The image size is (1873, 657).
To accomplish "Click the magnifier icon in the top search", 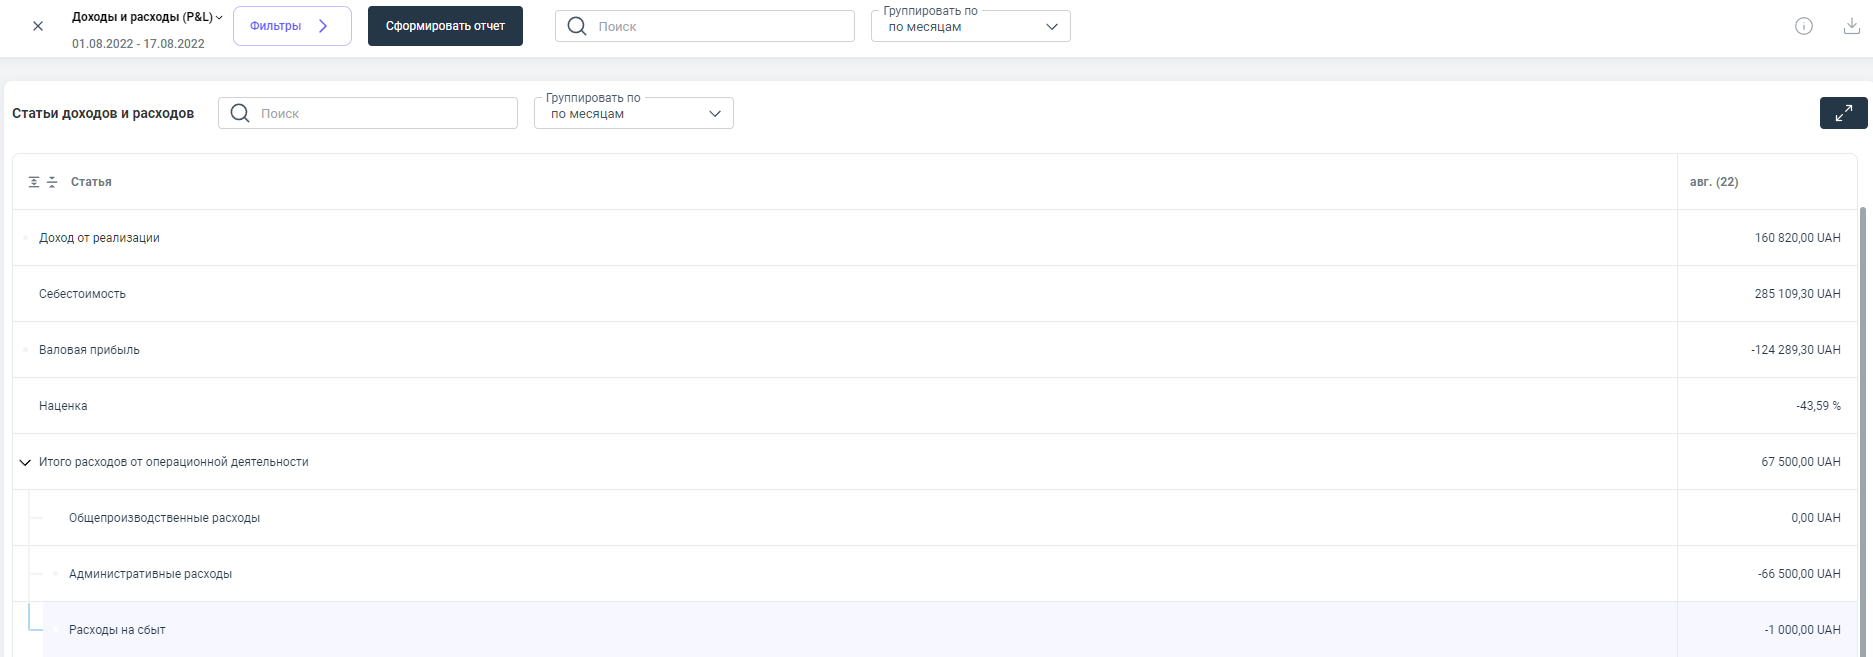I will point(577,26).
